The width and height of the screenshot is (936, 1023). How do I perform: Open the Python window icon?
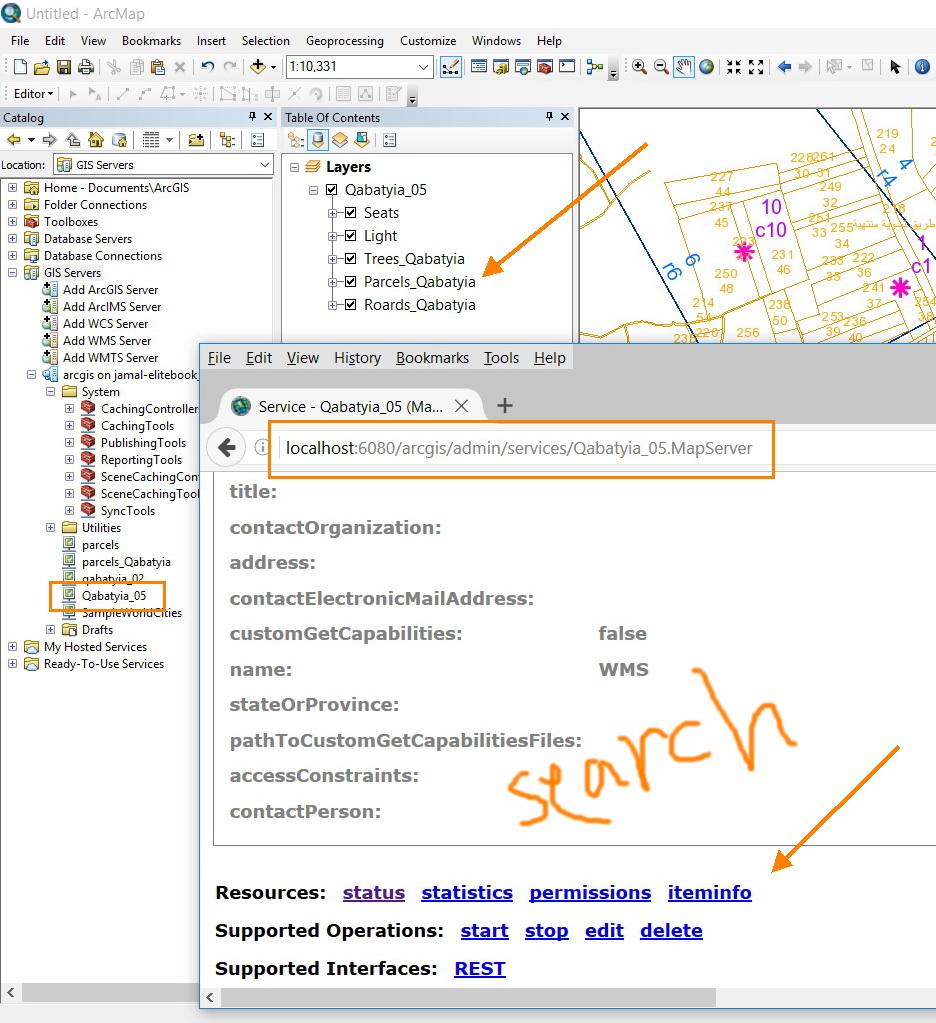coord(567,67)
